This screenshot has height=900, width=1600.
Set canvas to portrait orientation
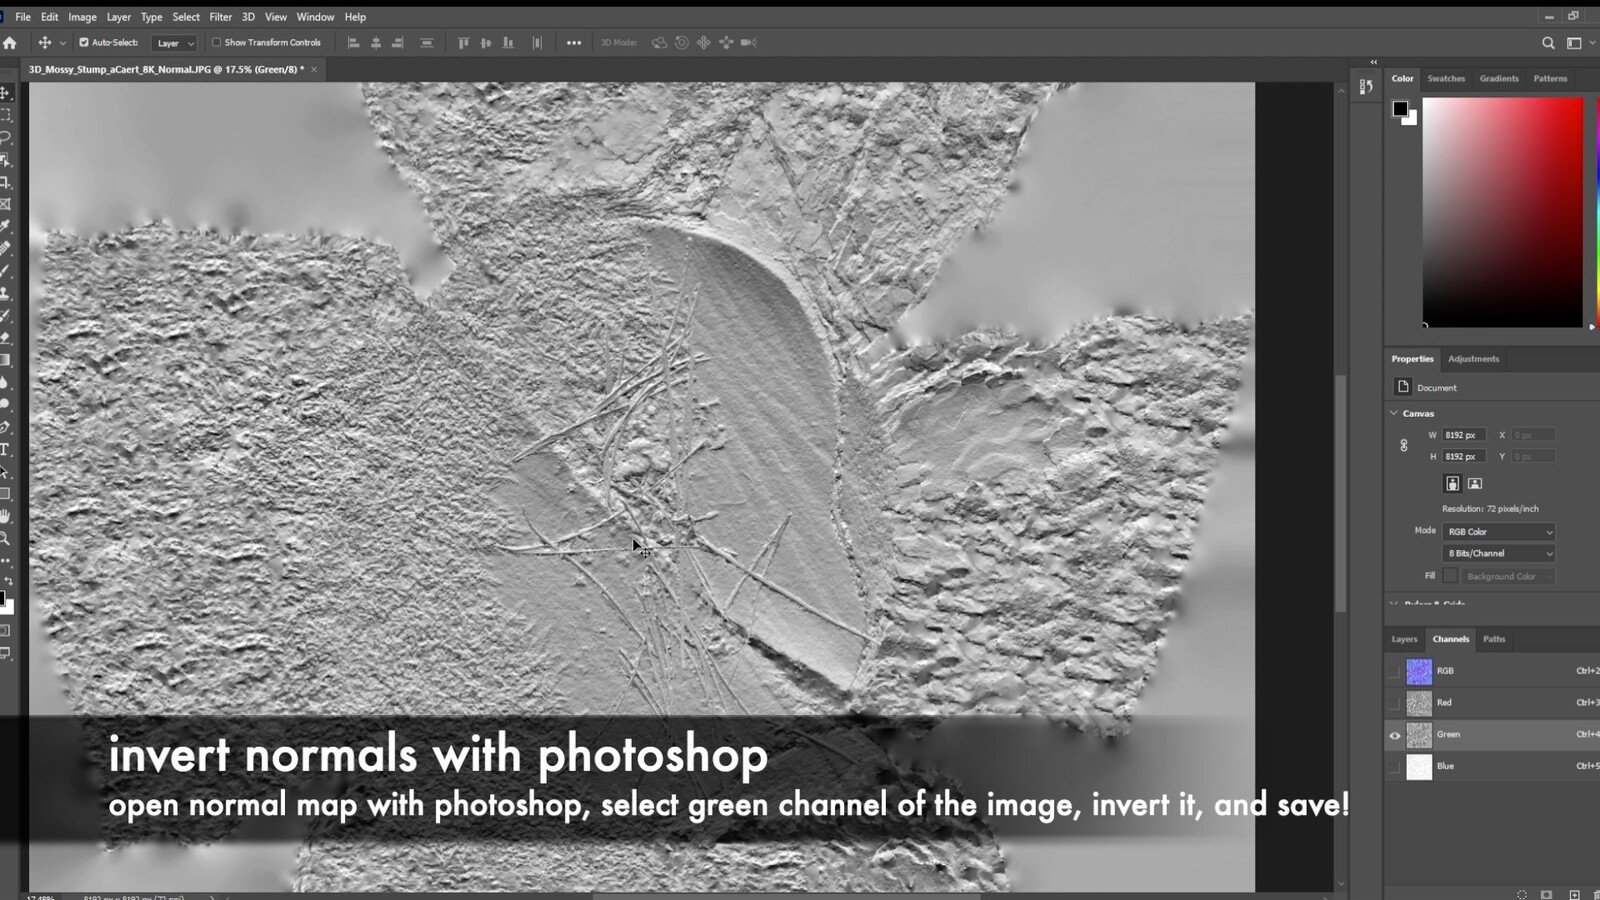coord(1453,484)
